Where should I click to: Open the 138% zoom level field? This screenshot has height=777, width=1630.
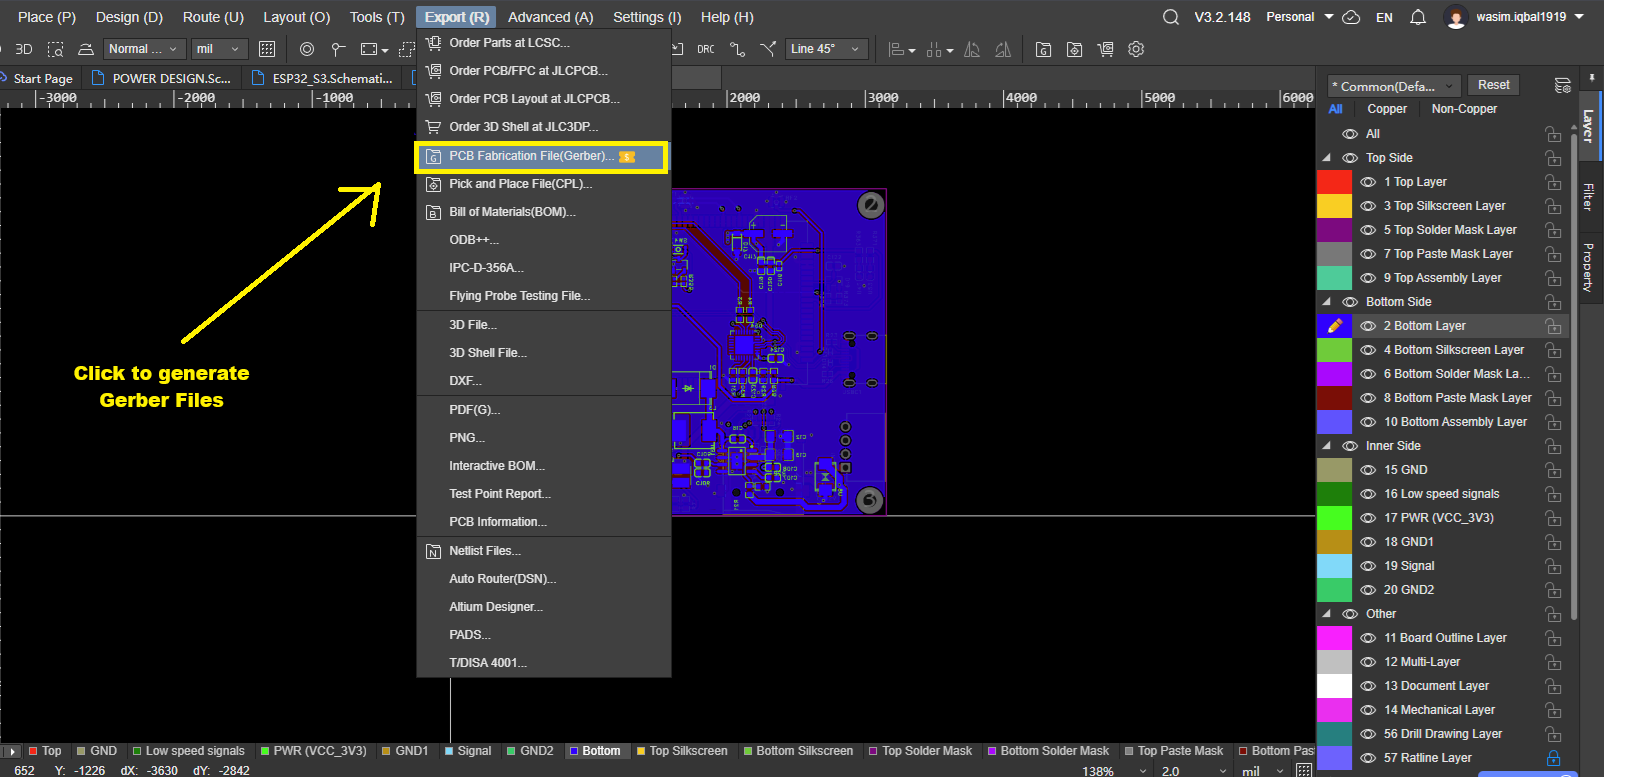click(1114, 771)
